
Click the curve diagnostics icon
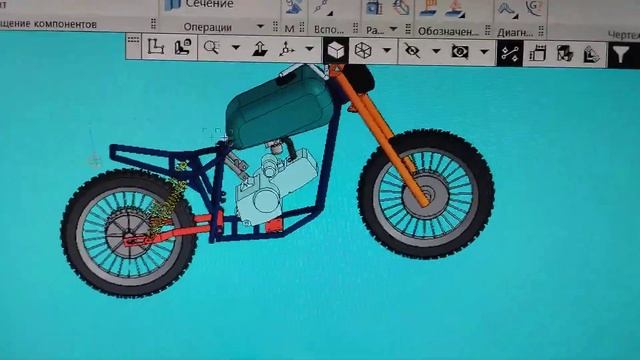[x=507, y=9]
